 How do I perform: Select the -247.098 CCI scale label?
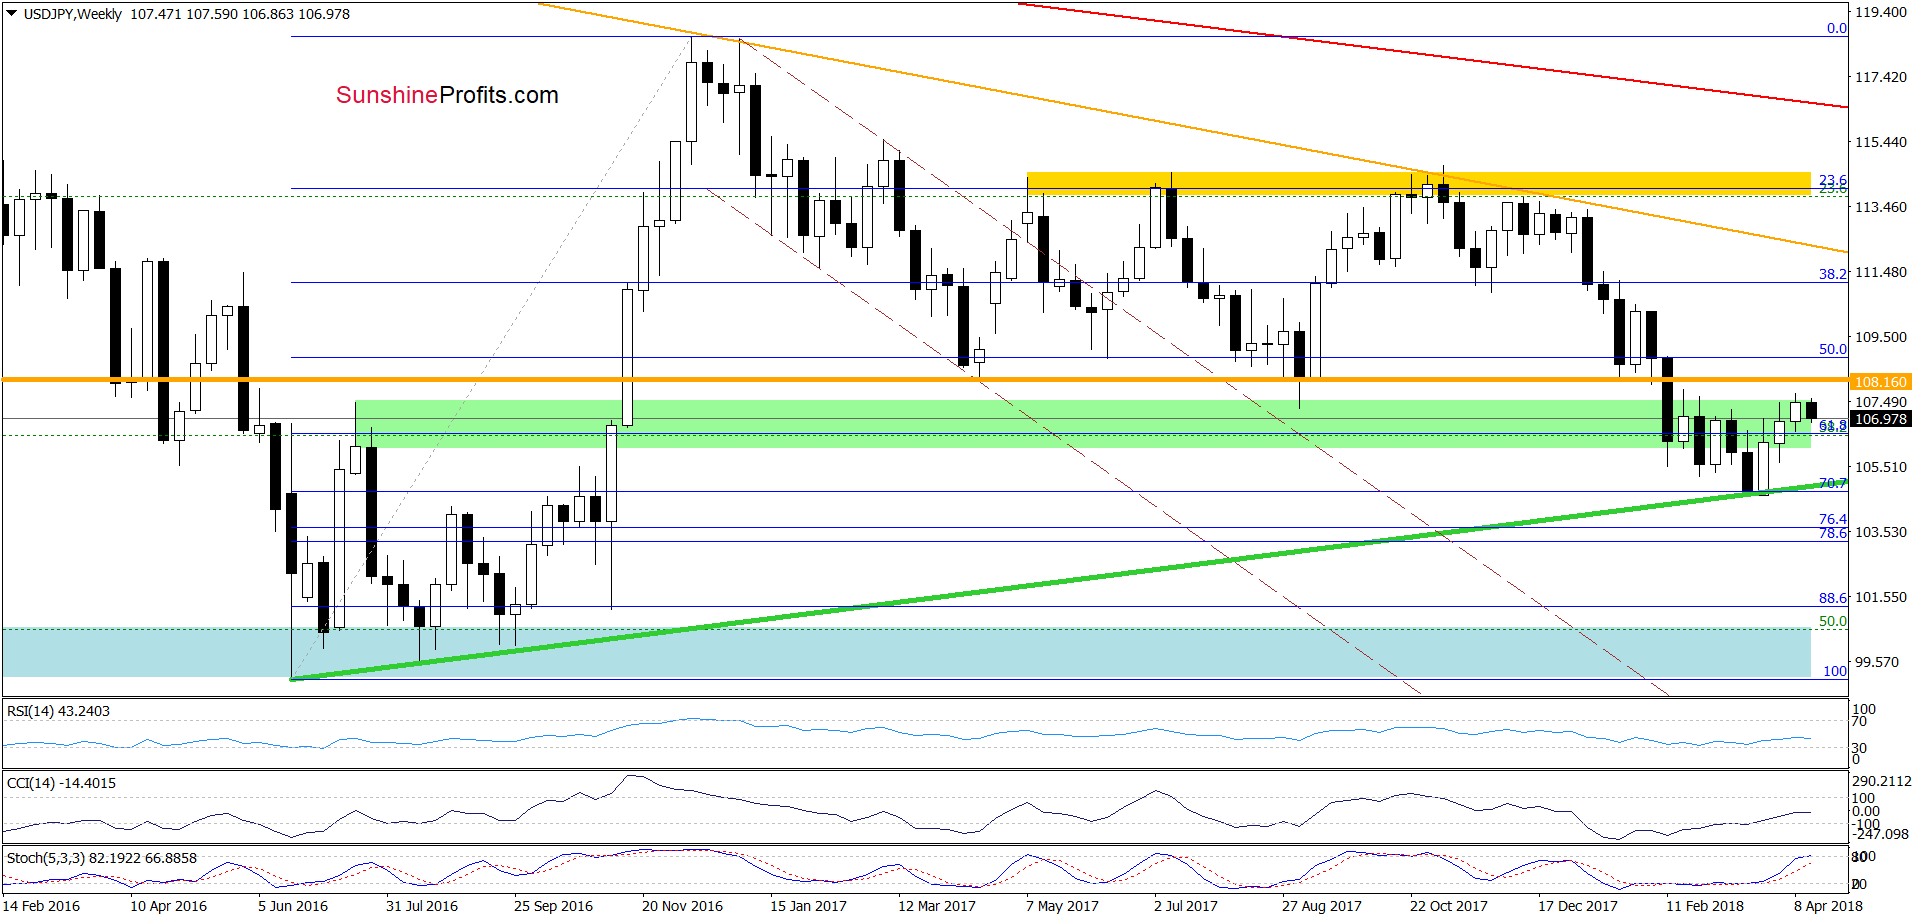[x=1881, y=834]
